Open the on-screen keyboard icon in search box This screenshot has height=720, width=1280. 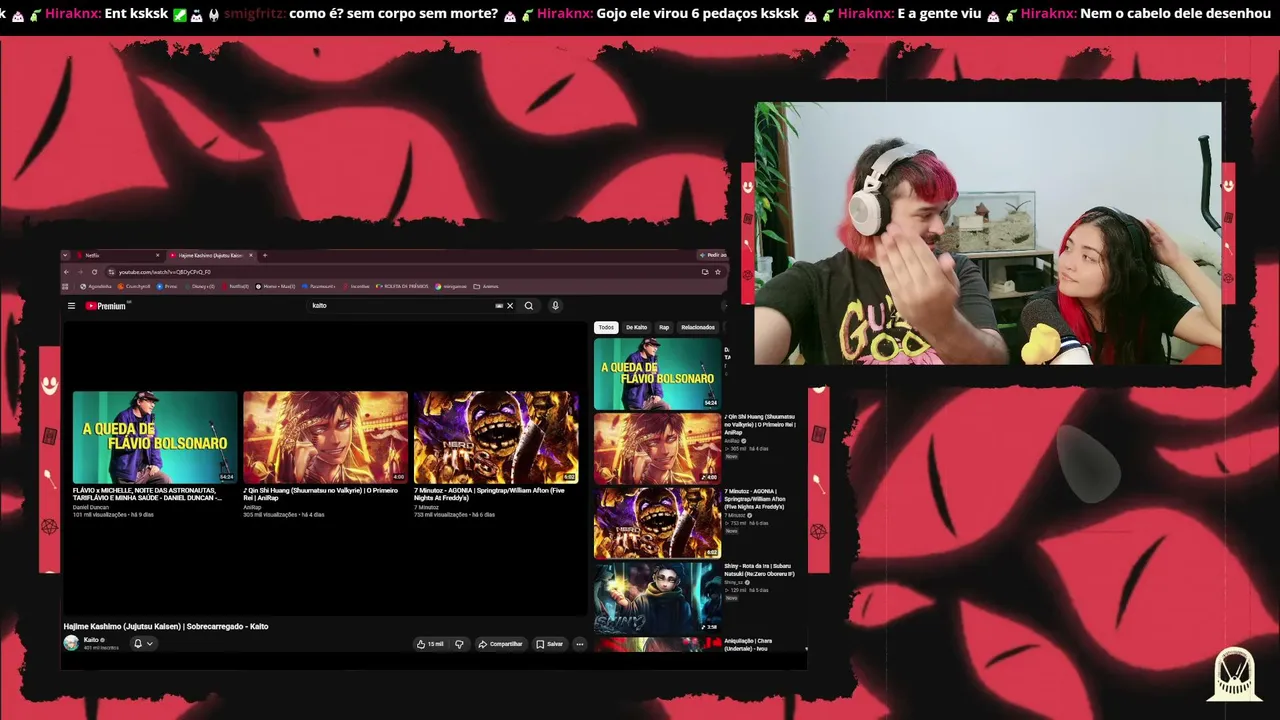tap(499, 306)
